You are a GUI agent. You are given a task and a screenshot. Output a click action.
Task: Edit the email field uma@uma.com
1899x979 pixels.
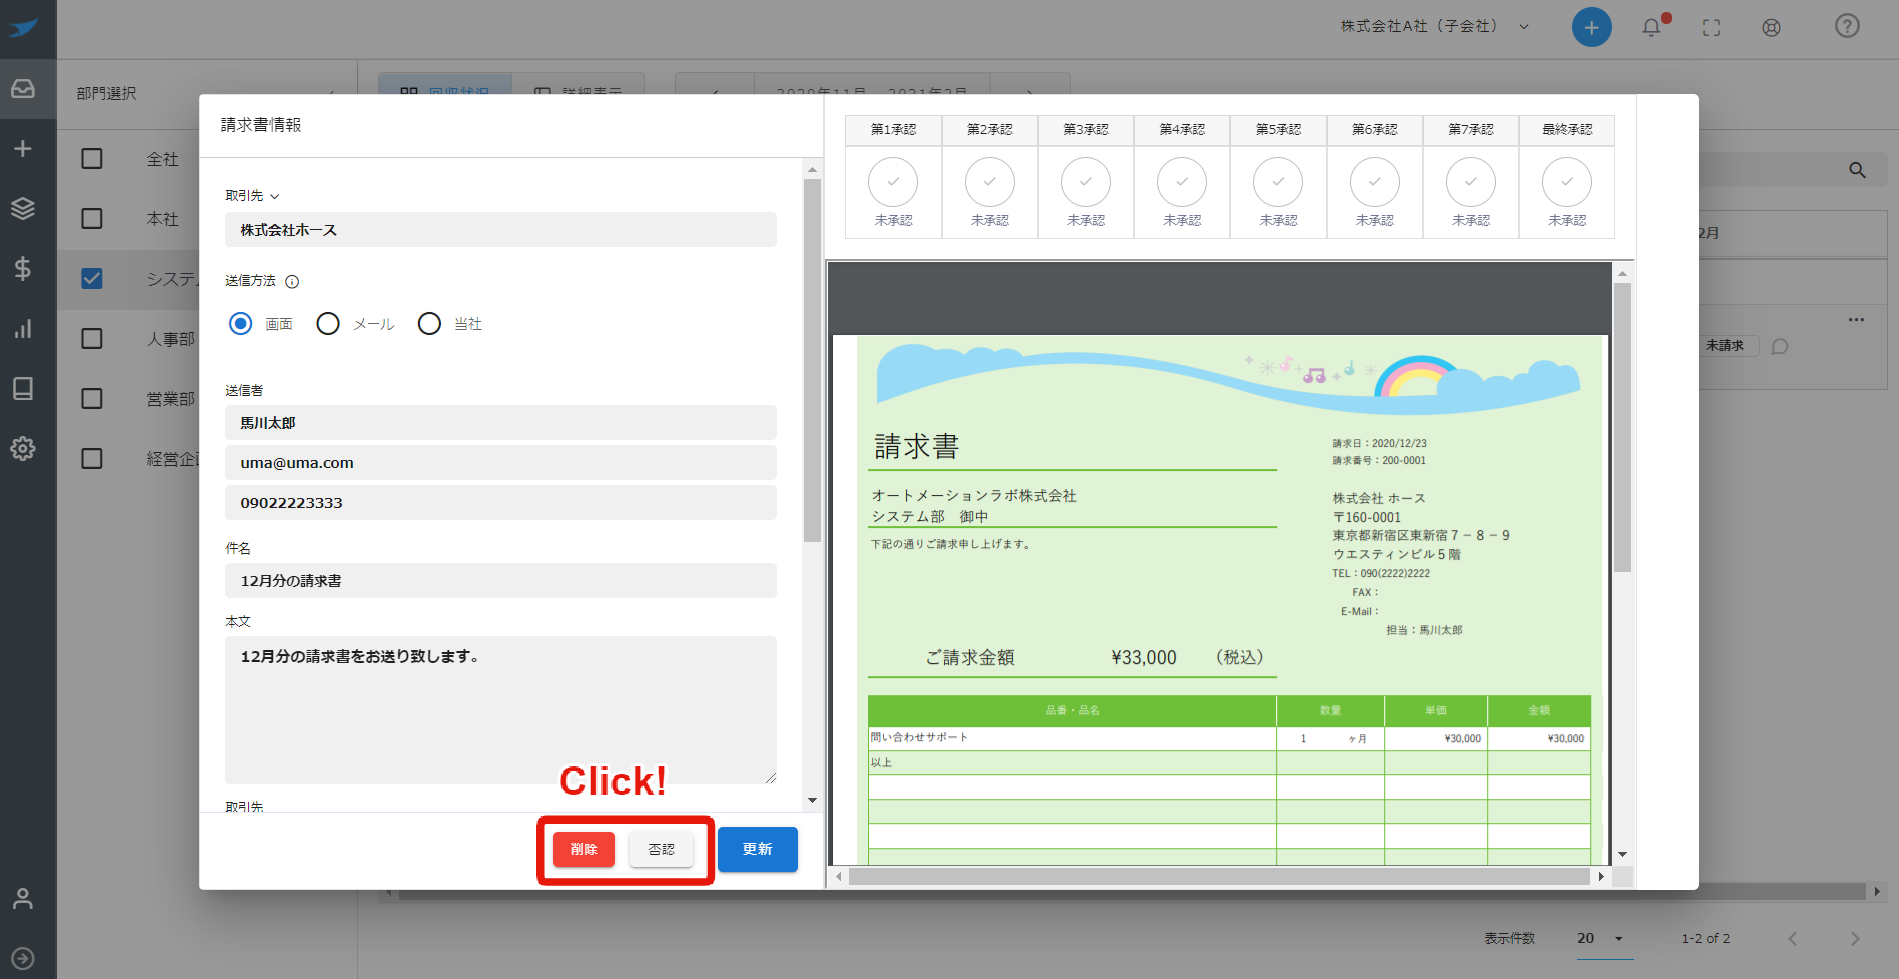click(501, 463)
